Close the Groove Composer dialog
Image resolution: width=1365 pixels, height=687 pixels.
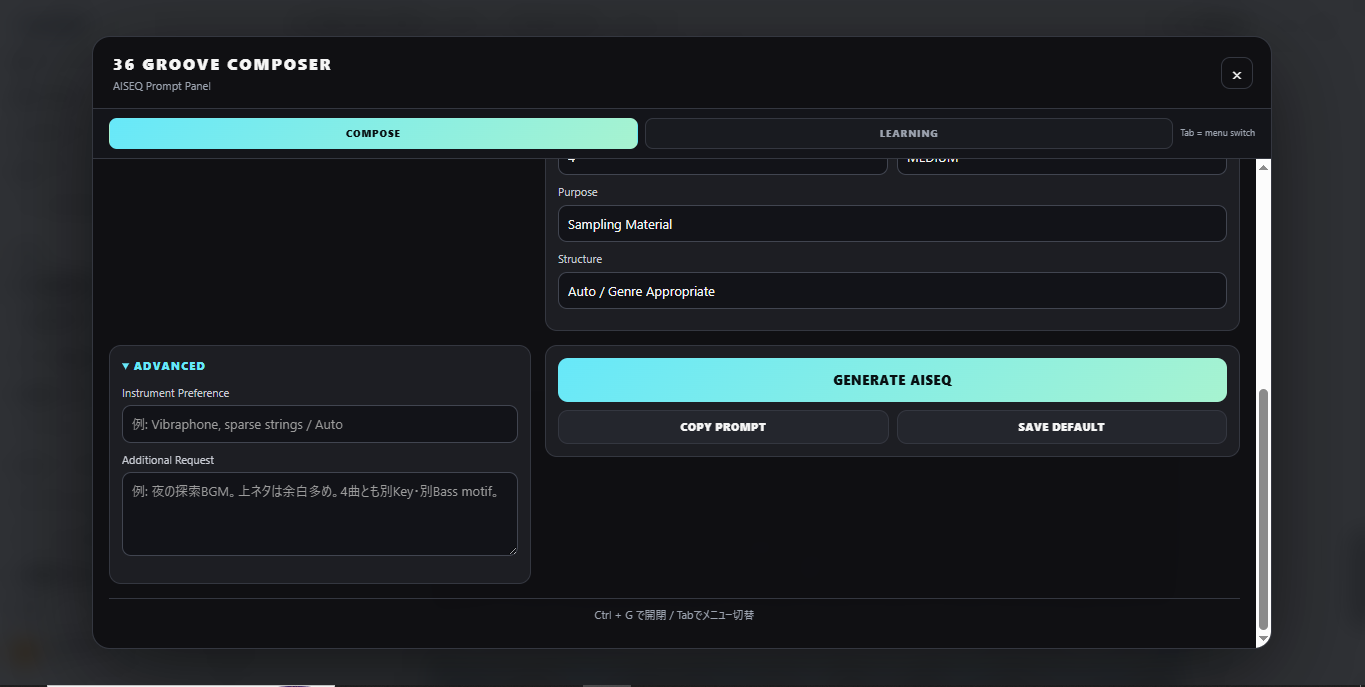(1236, 74)
